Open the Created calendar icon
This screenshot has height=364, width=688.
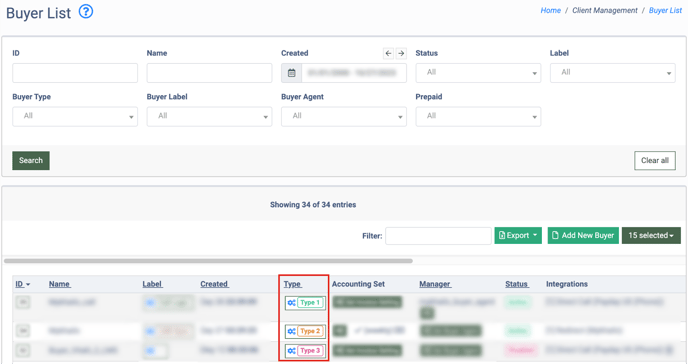pos(291,73)
